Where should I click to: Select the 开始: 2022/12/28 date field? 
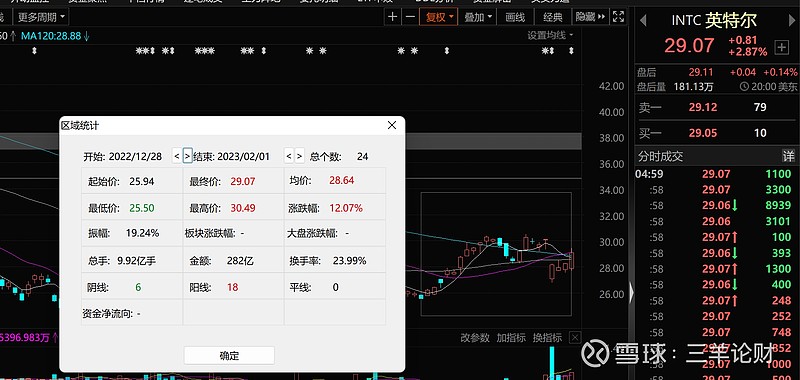(x=122, y=156)
